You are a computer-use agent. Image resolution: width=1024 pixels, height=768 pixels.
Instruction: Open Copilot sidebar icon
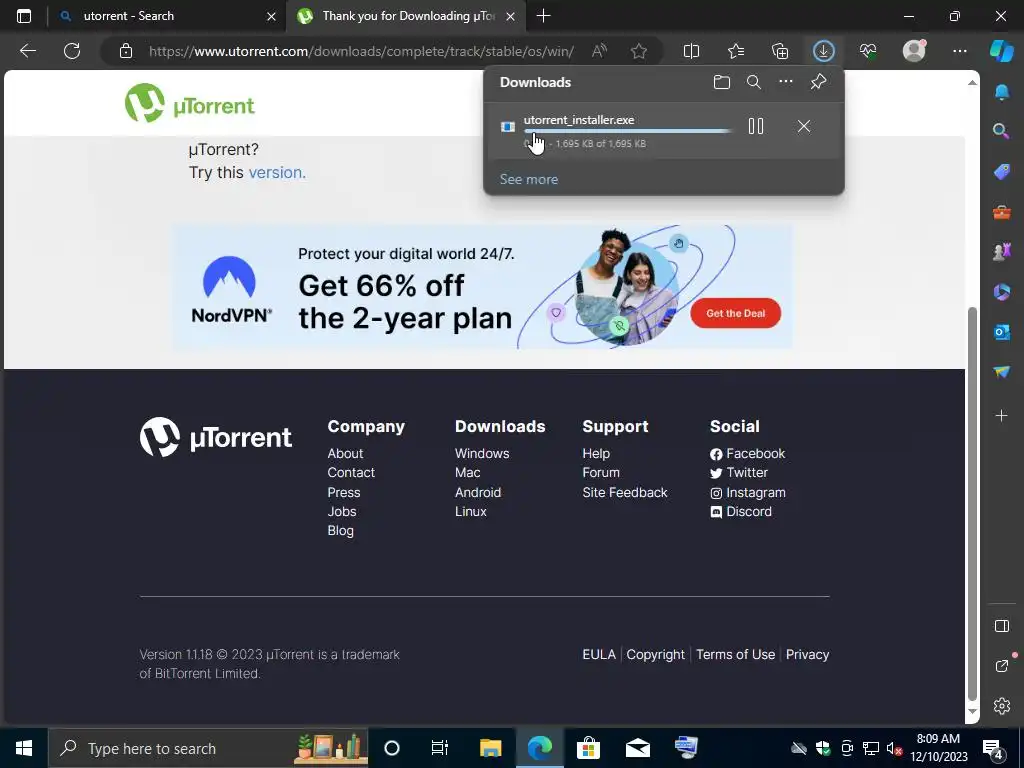click(x=1002, y=51)
